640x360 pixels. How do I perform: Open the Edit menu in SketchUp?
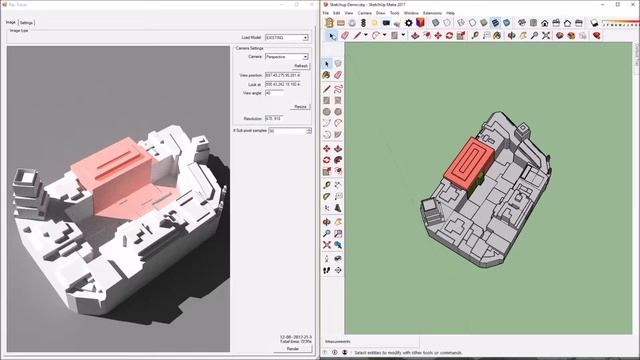click(x=336, y=13)
